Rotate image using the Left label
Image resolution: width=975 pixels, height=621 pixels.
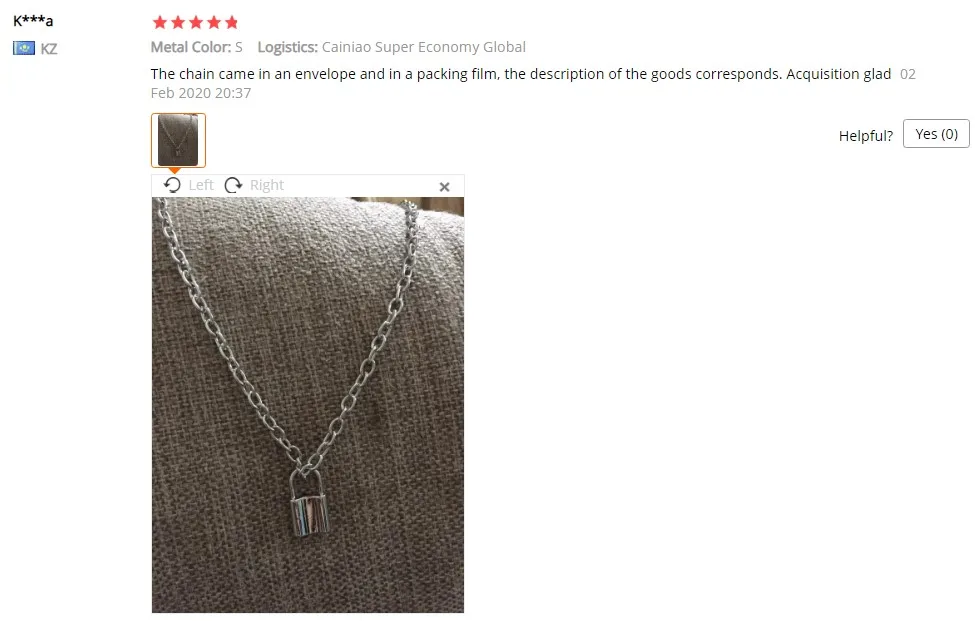[x=201, y=185]
